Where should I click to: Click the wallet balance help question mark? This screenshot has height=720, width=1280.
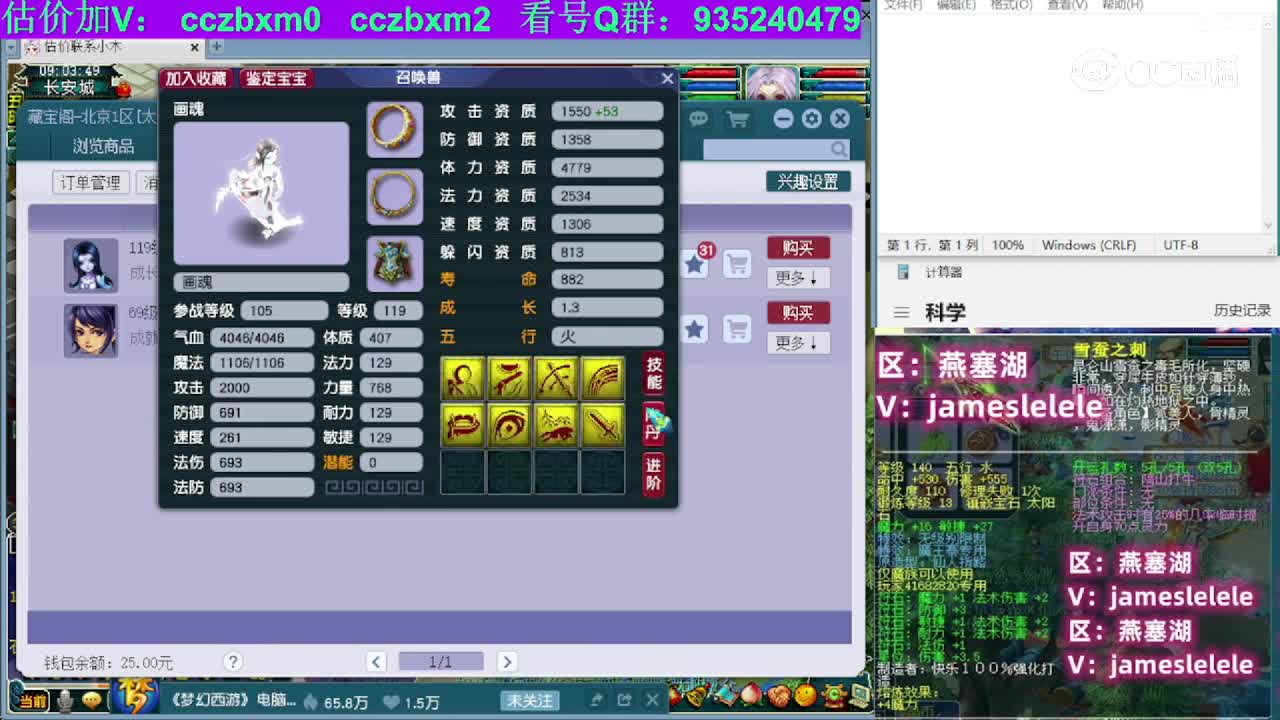pyautogui.click(x=233, y=661)
